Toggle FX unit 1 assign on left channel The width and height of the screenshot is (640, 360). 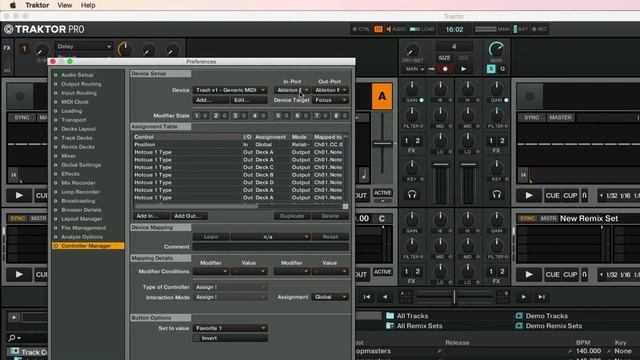click(x=406, y=141)
